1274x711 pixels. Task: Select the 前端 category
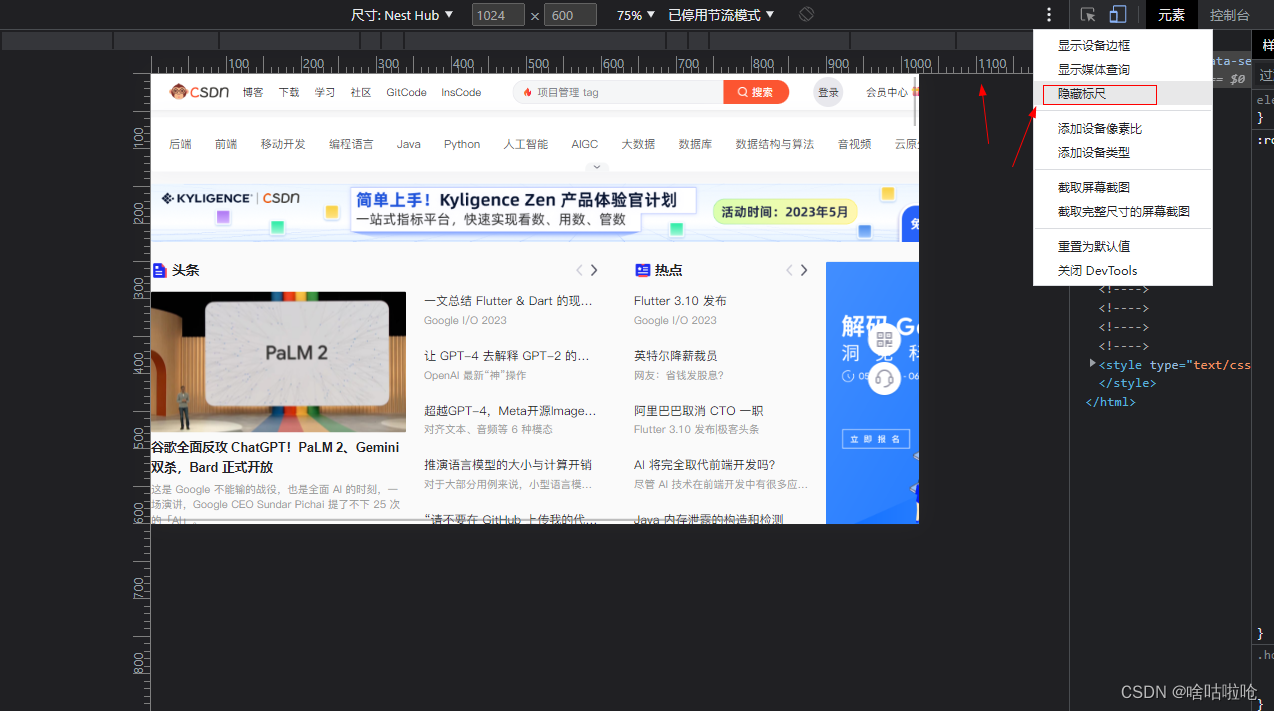coord(226,144)
